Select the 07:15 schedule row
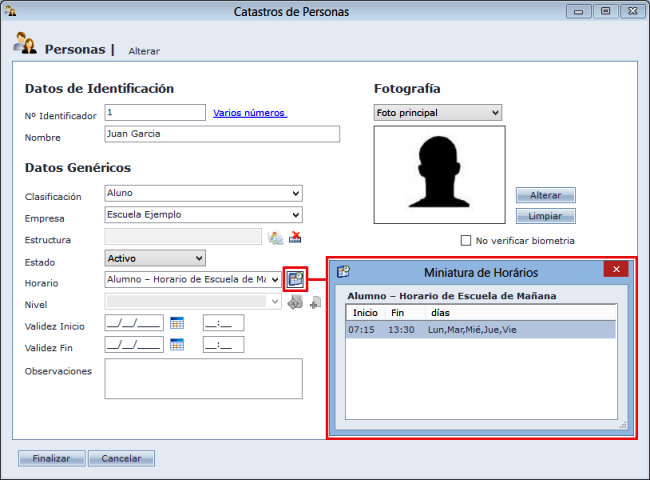 [480, 329]
